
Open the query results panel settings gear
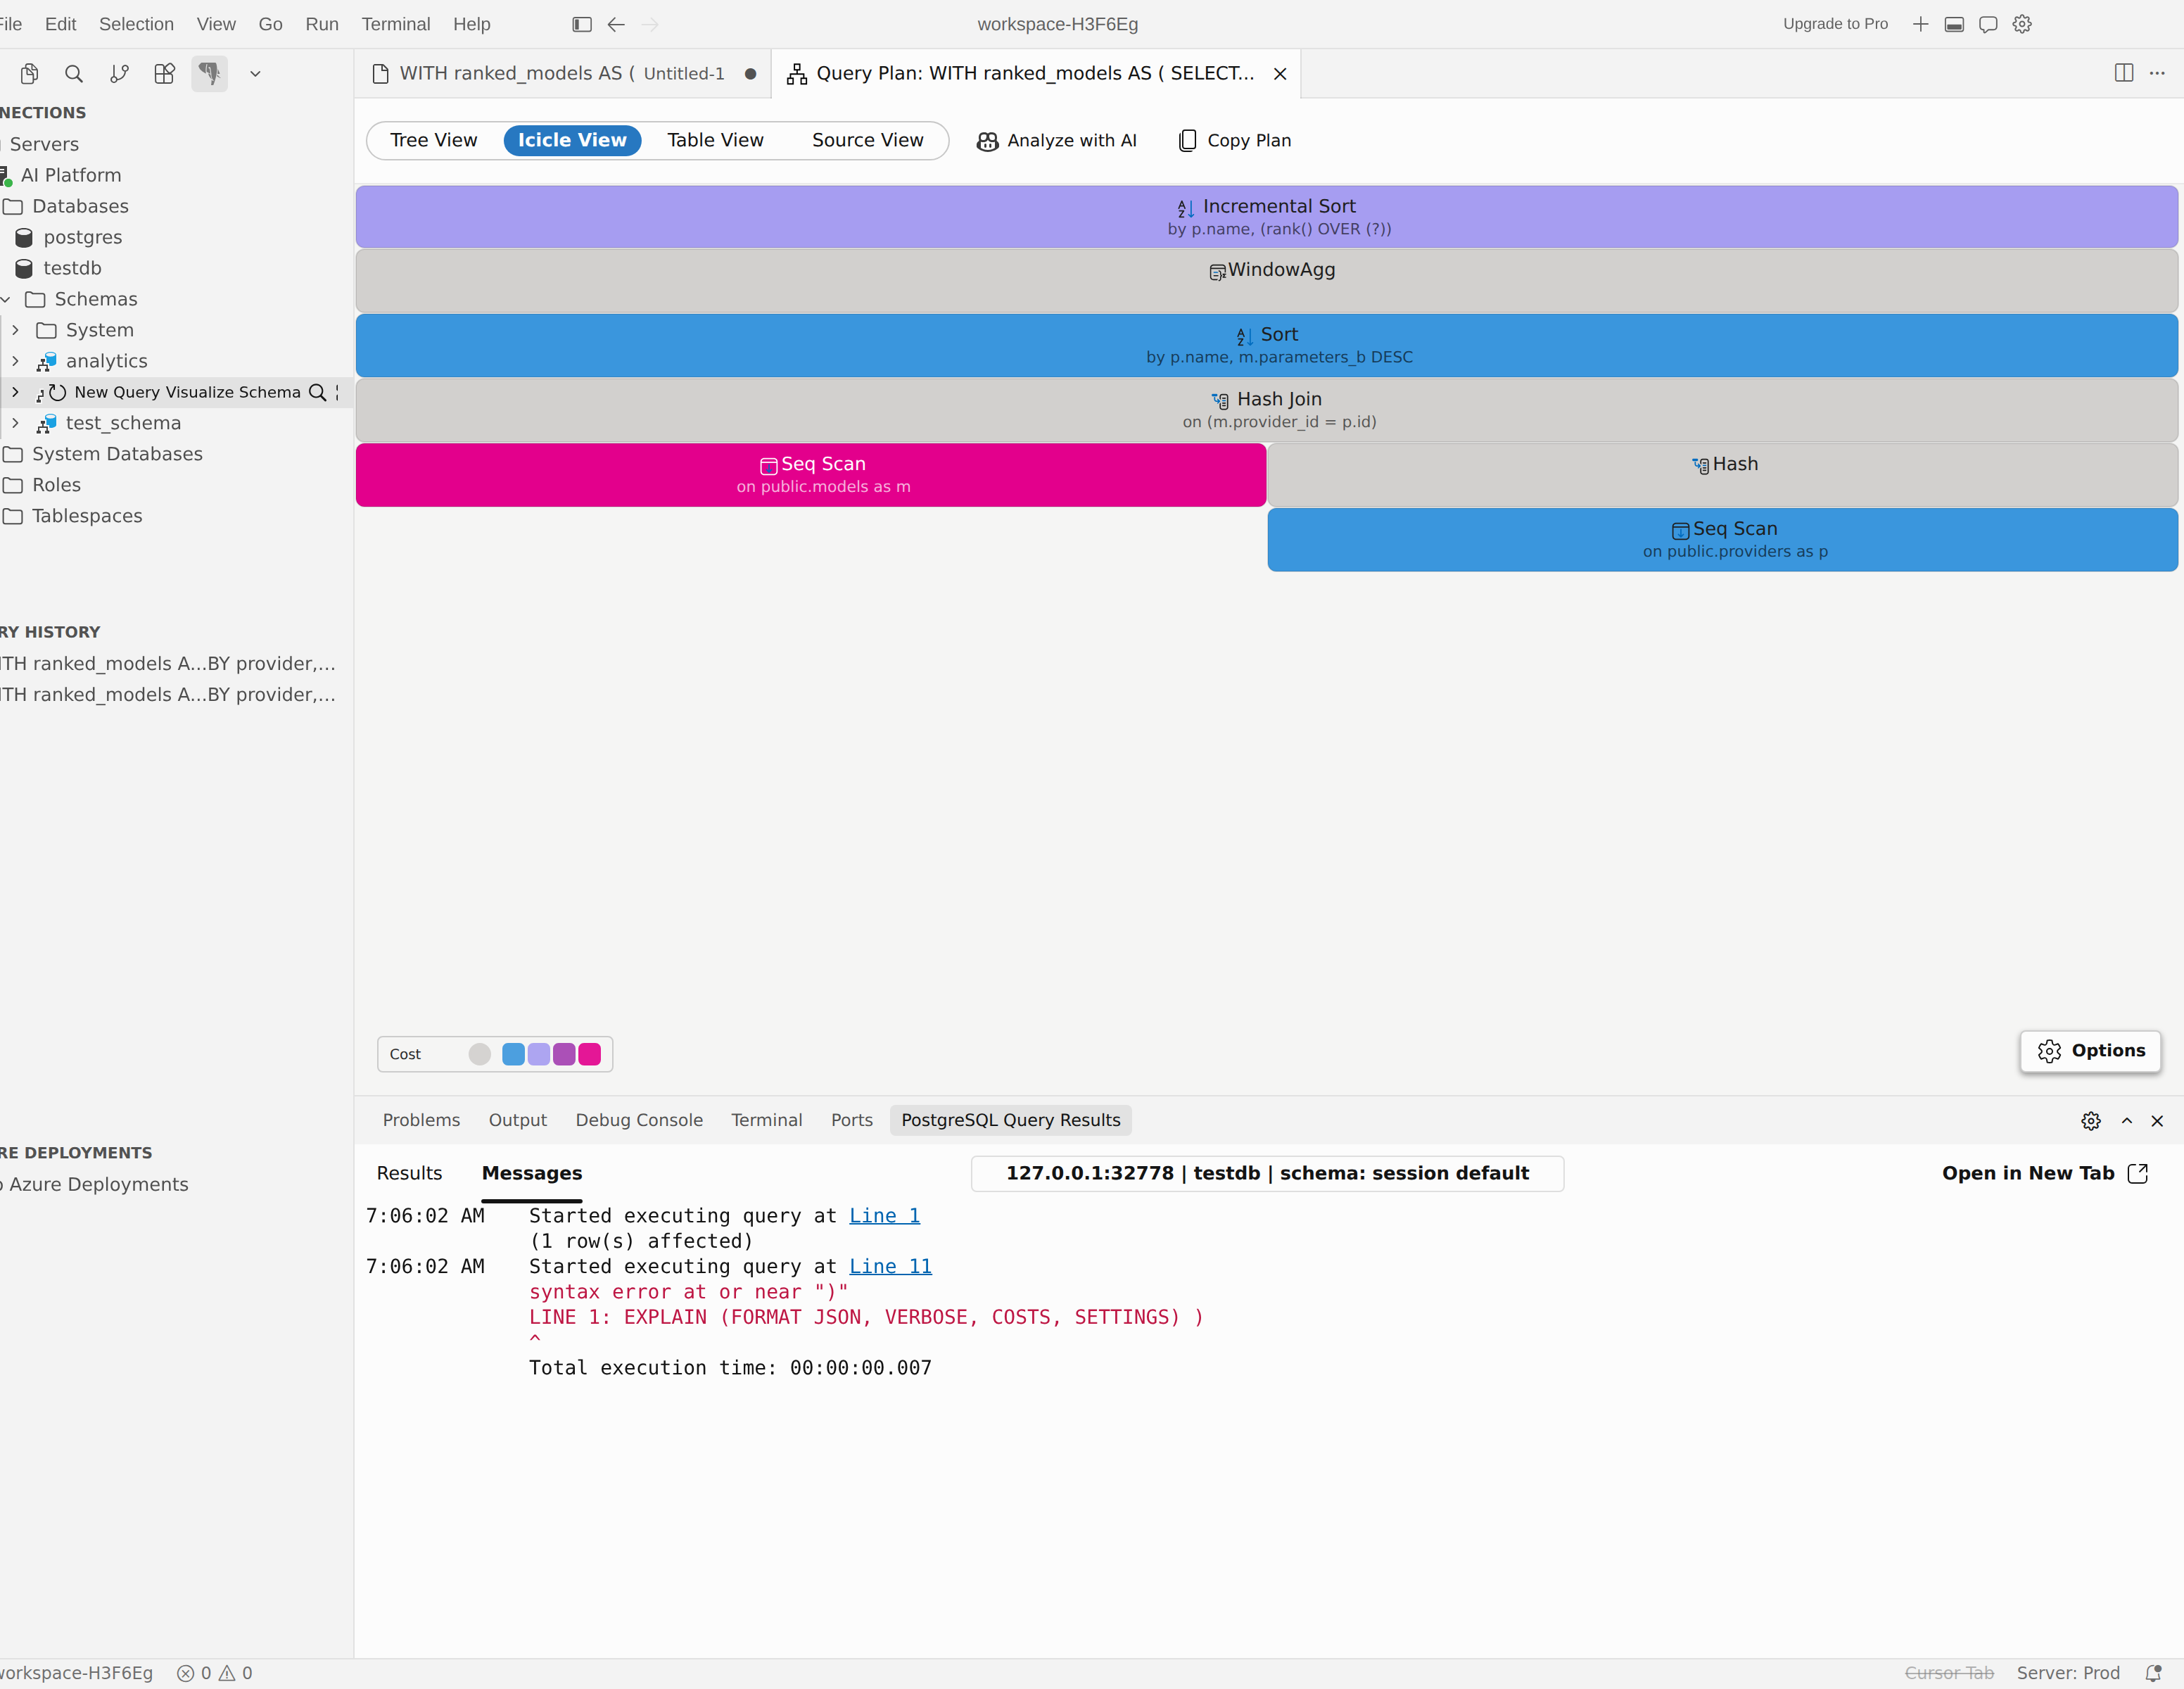click(x=2091, y=1121)
